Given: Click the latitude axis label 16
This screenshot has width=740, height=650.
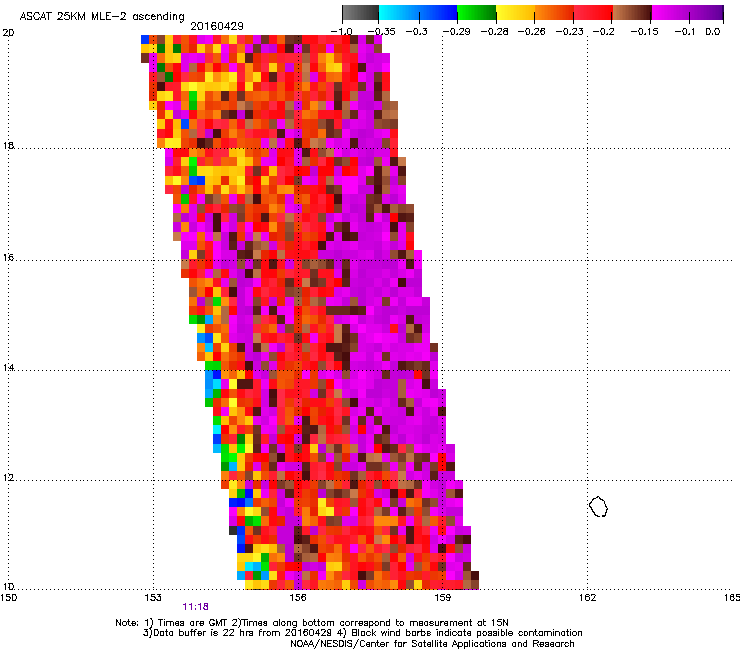Looking at the screenshot, I should tap(8, 258).
